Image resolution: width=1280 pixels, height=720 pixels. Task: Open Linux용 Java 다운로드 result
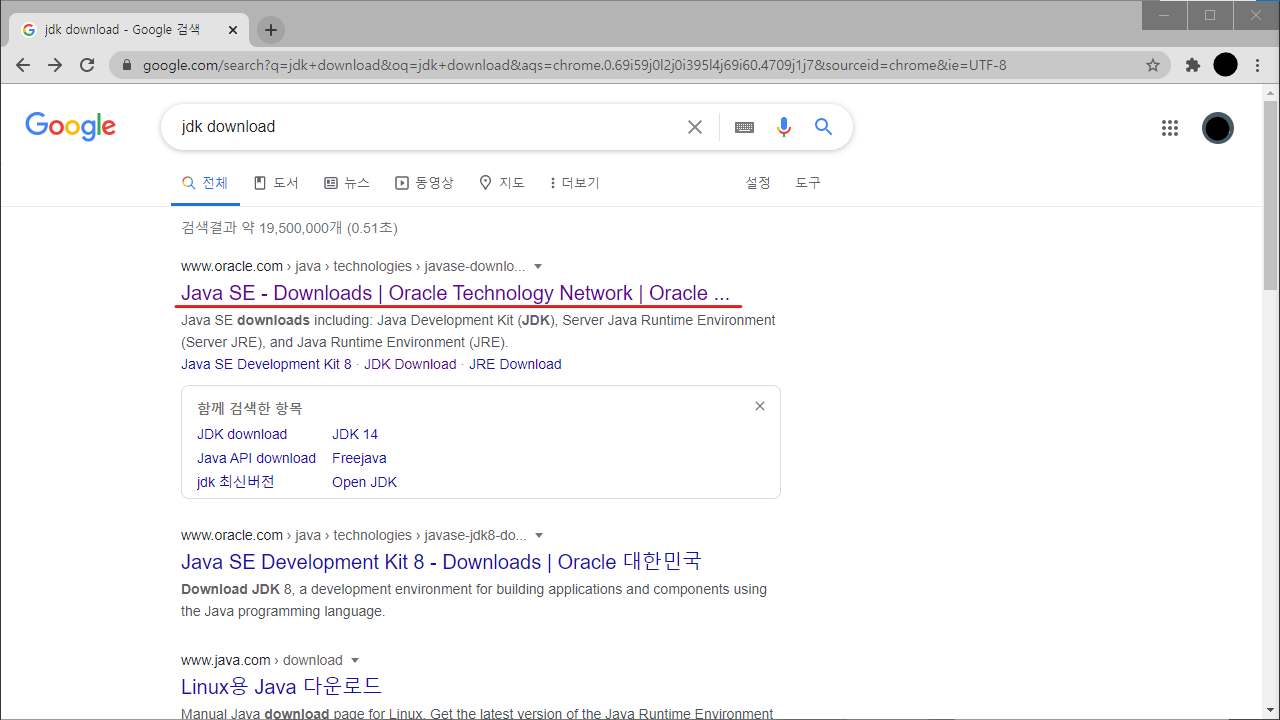click(x=282, y=687)
